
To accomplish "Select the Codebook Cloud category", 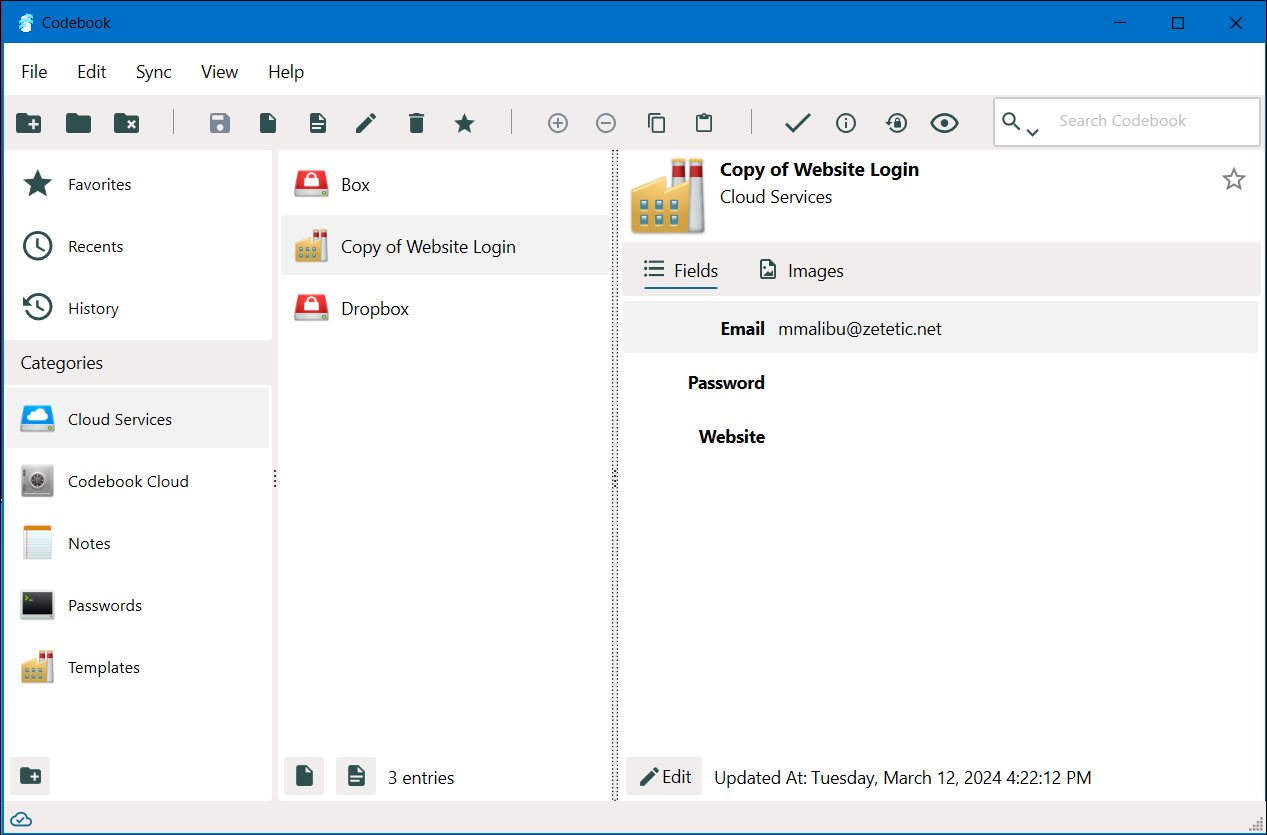I will [138, 482].
